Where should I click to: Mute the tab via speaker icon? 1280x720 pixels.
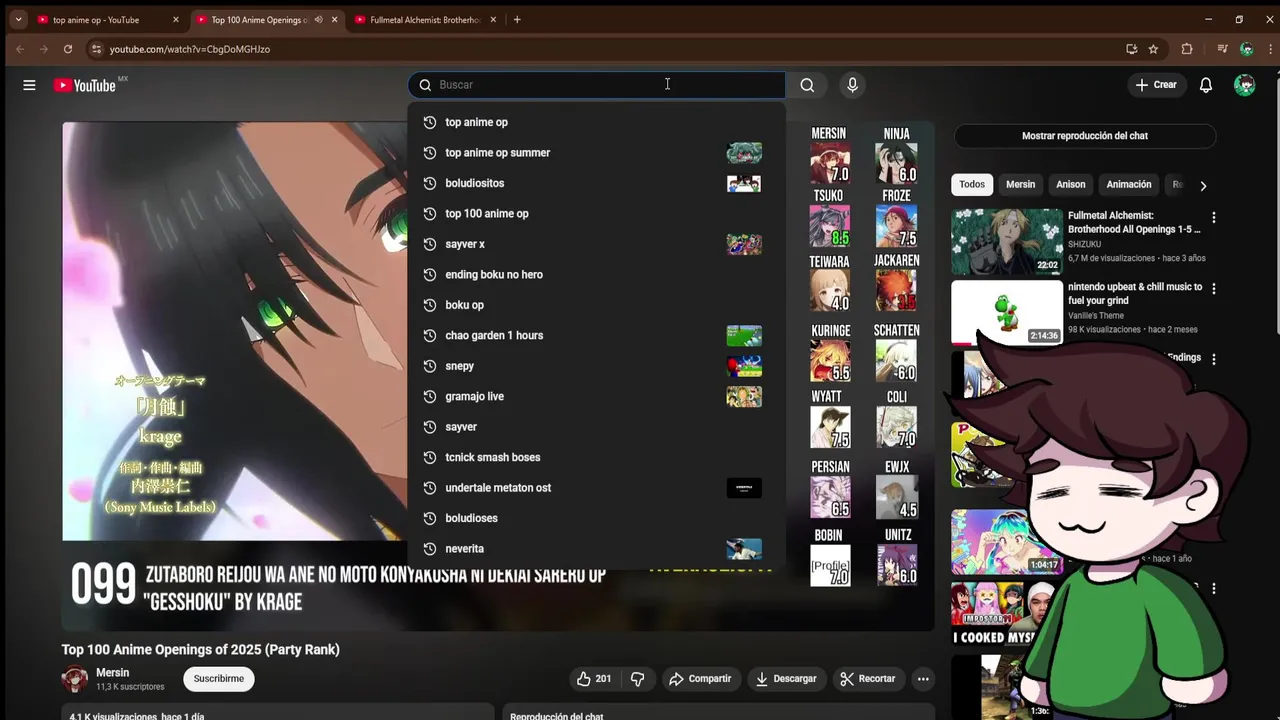pyautogui.click(x=318, y=20)
